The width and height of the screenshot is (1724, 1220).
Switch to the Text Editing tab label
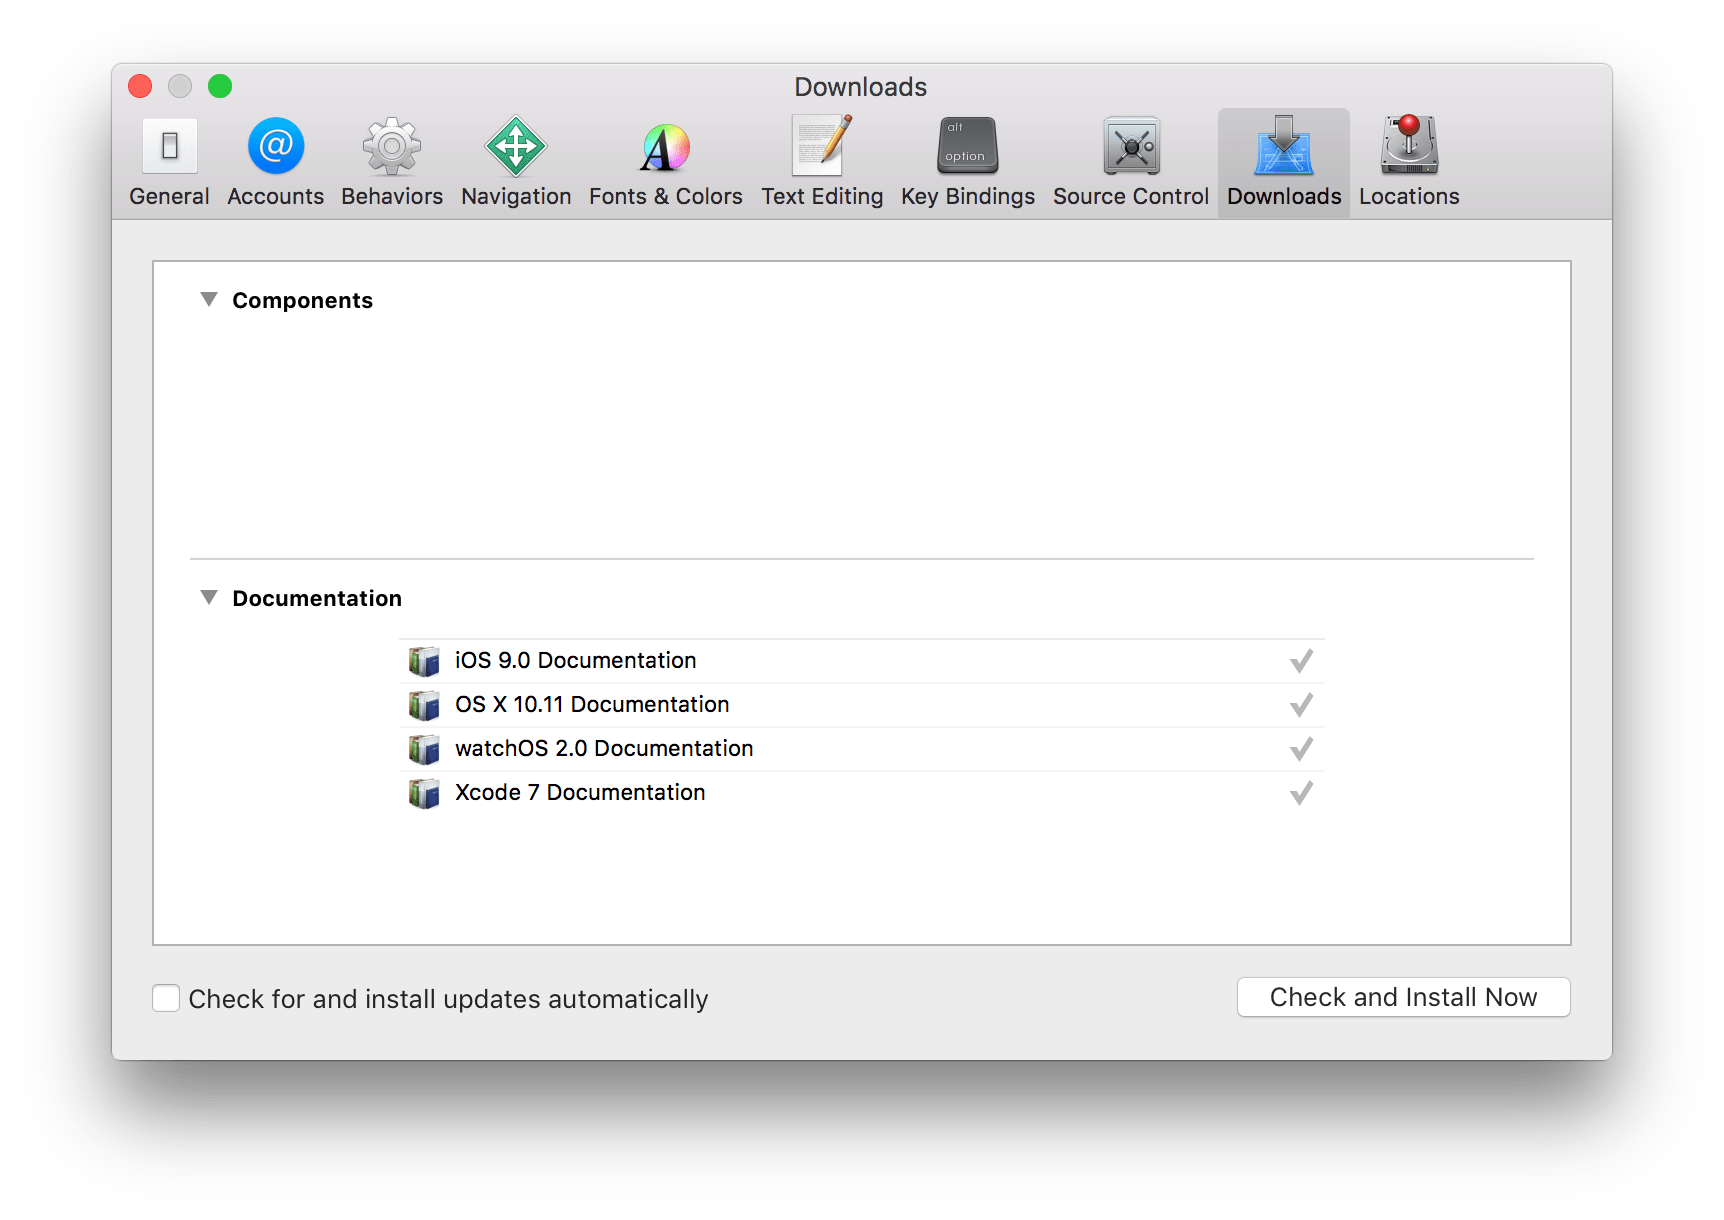tap(822, 197)
